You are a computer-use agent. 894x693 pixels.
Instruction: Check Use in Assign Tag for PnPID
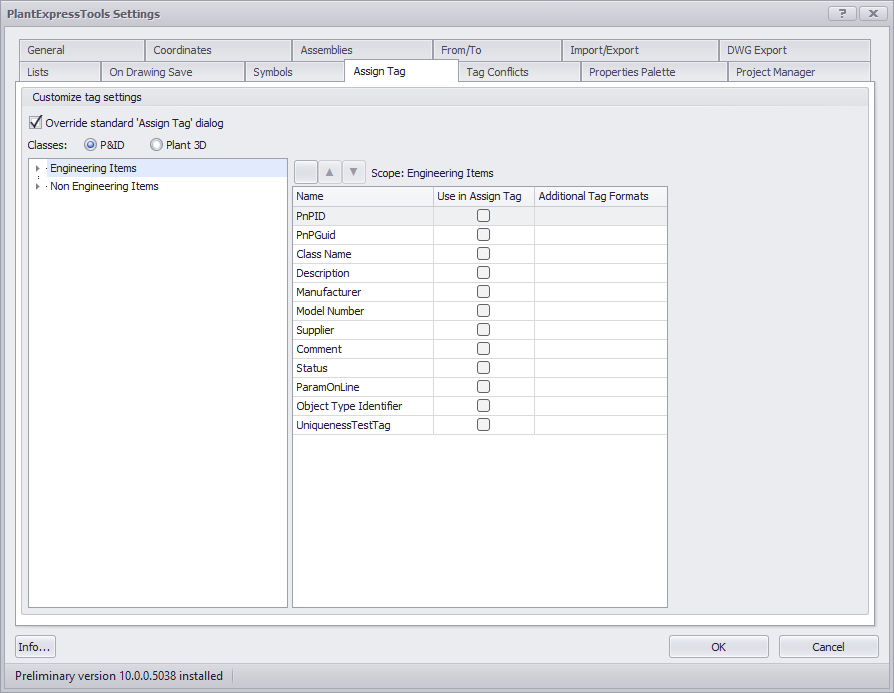tap(483, 216)
